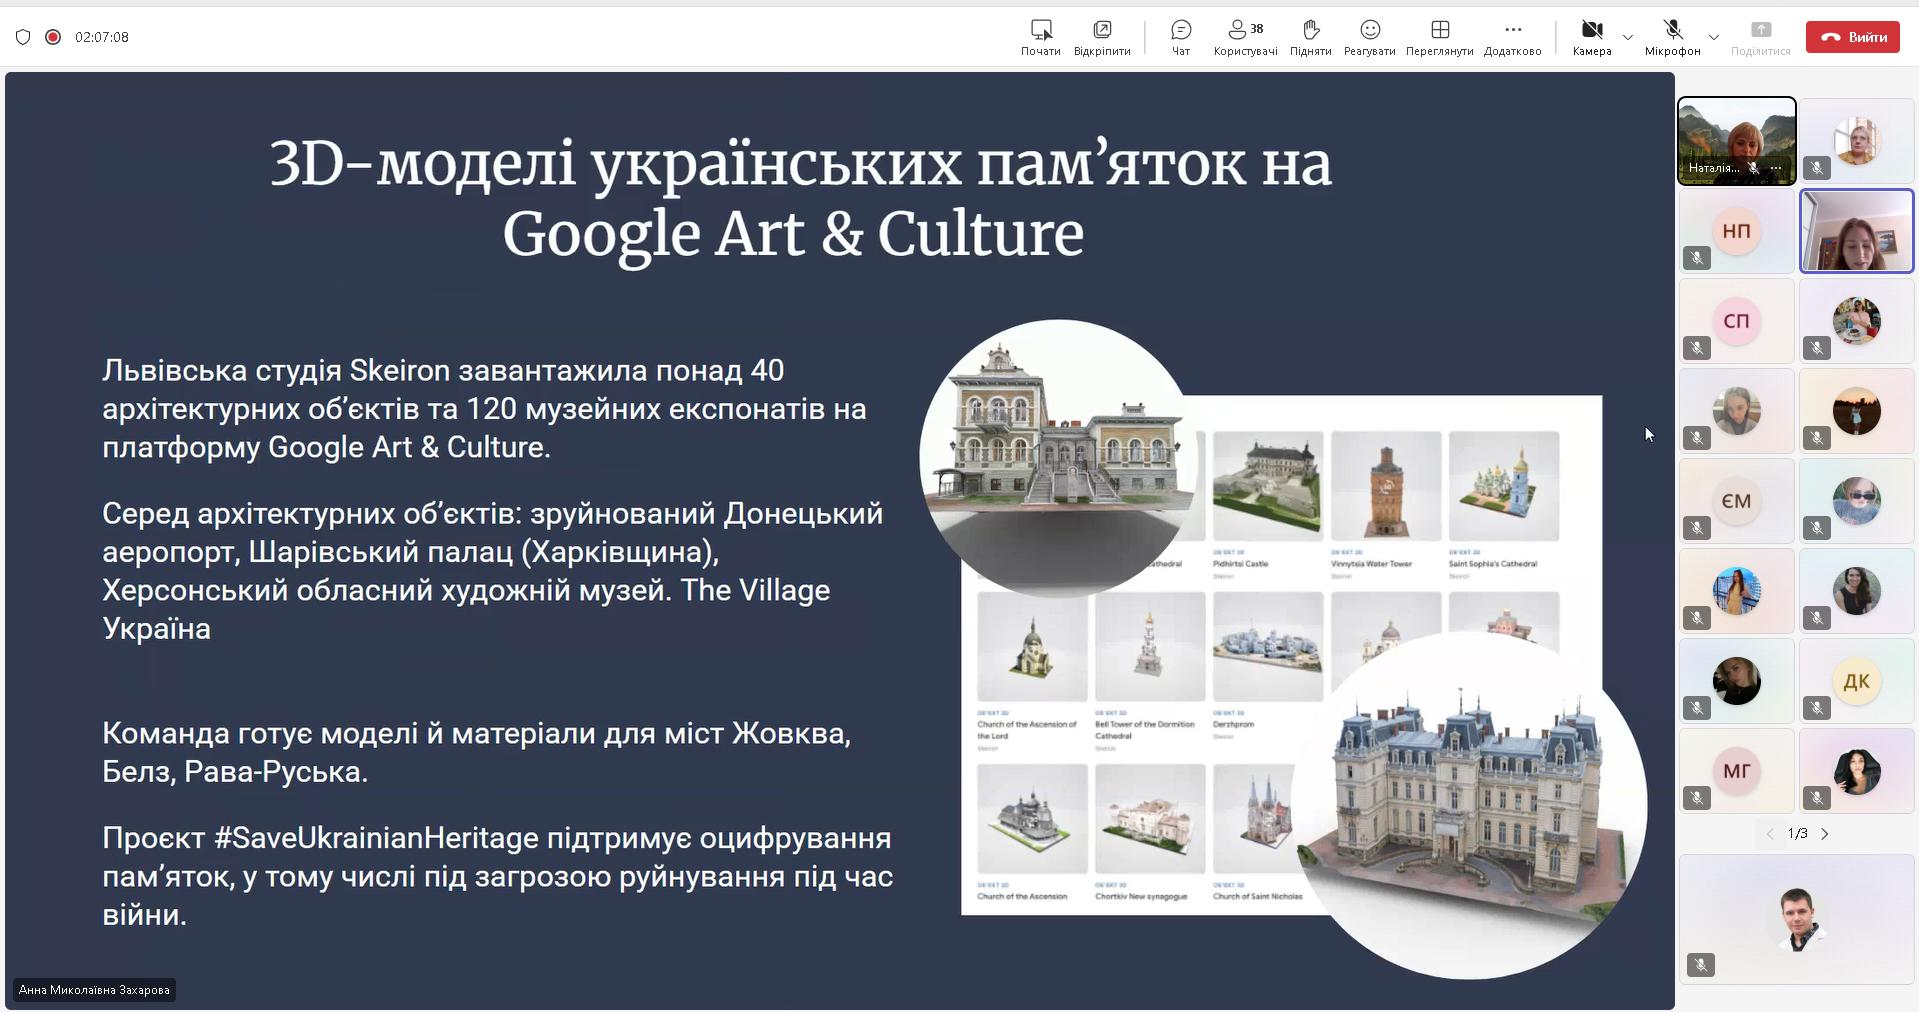Click the Derzhprom model thumbnail
The width and height of the screenshot is (1919, 1012).
[x=1268, y=646]
